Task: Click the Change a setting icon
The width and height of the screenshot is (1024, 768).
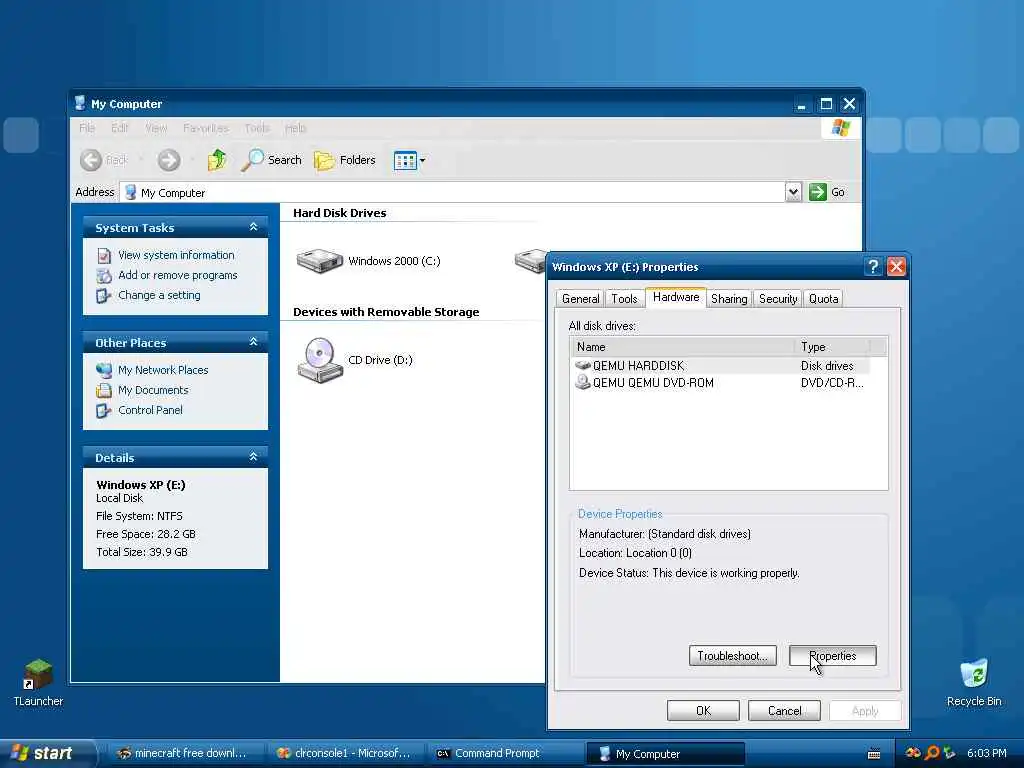Action: click(104, 296)
